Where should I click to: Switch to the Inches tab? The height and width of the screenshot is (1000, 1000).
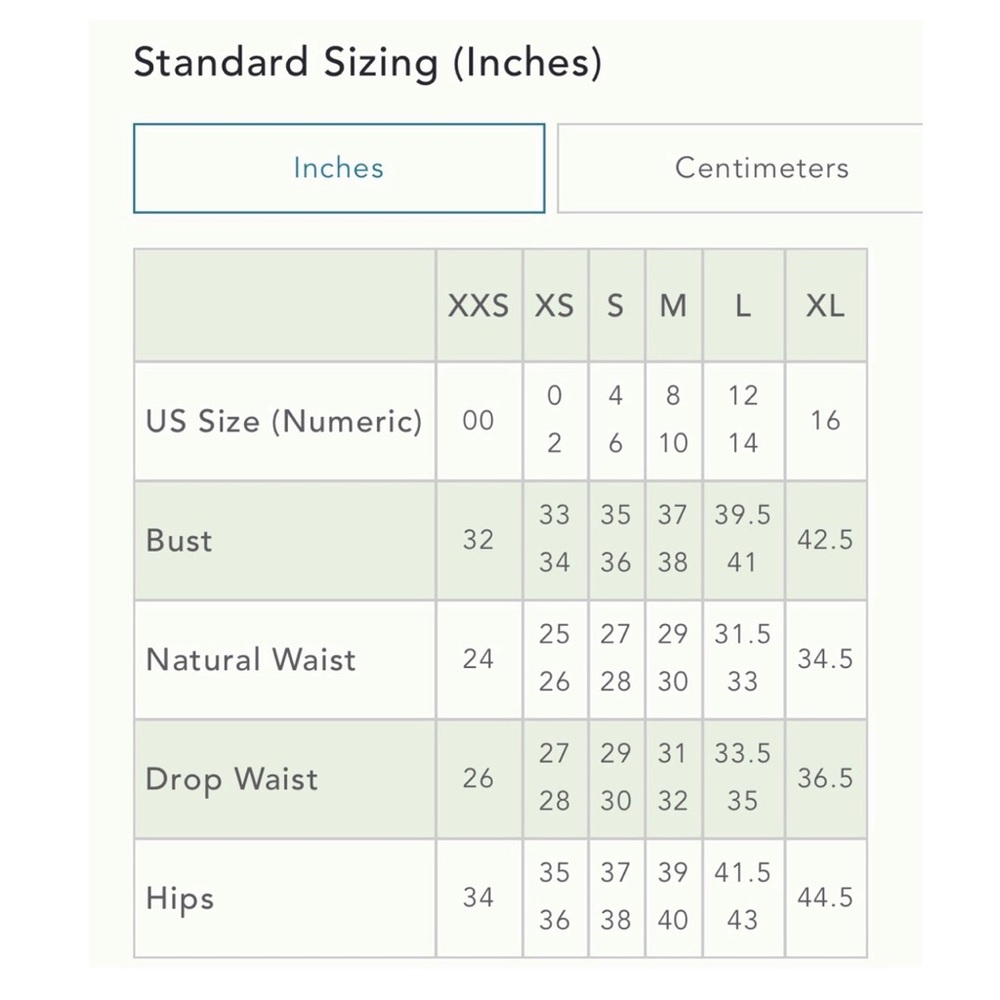(338, 168)
